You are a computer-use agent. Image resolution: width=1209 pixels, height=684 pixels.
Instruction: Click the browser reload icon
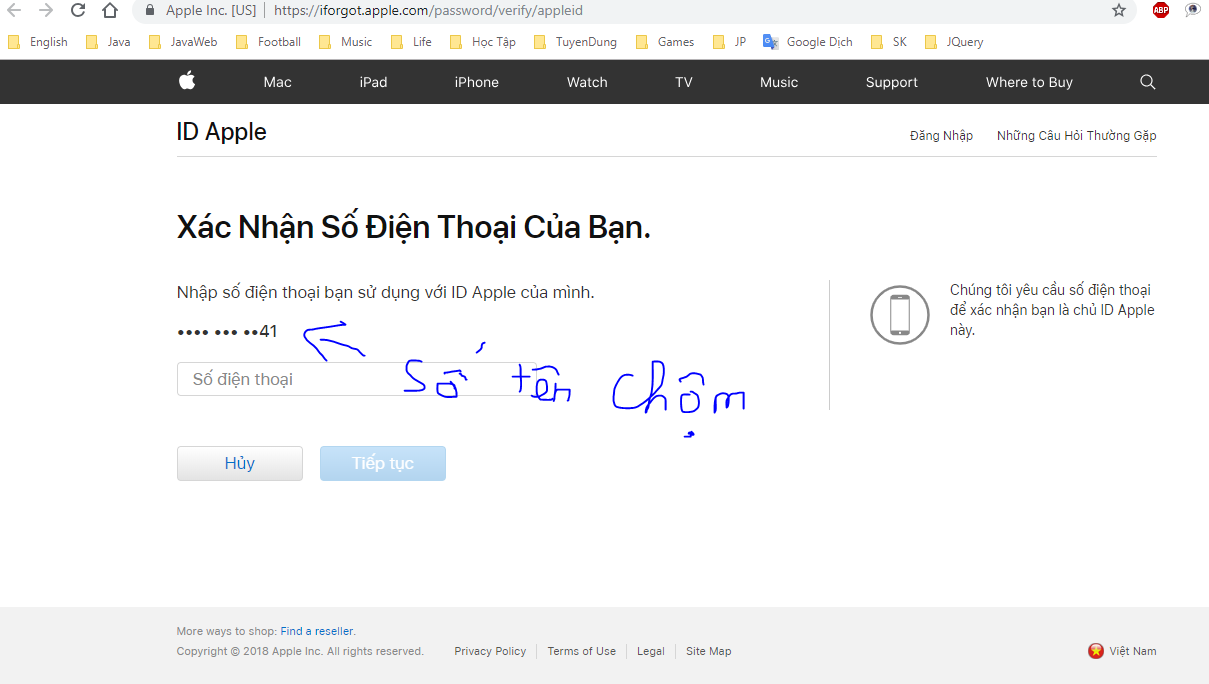[x=78, y=11]
